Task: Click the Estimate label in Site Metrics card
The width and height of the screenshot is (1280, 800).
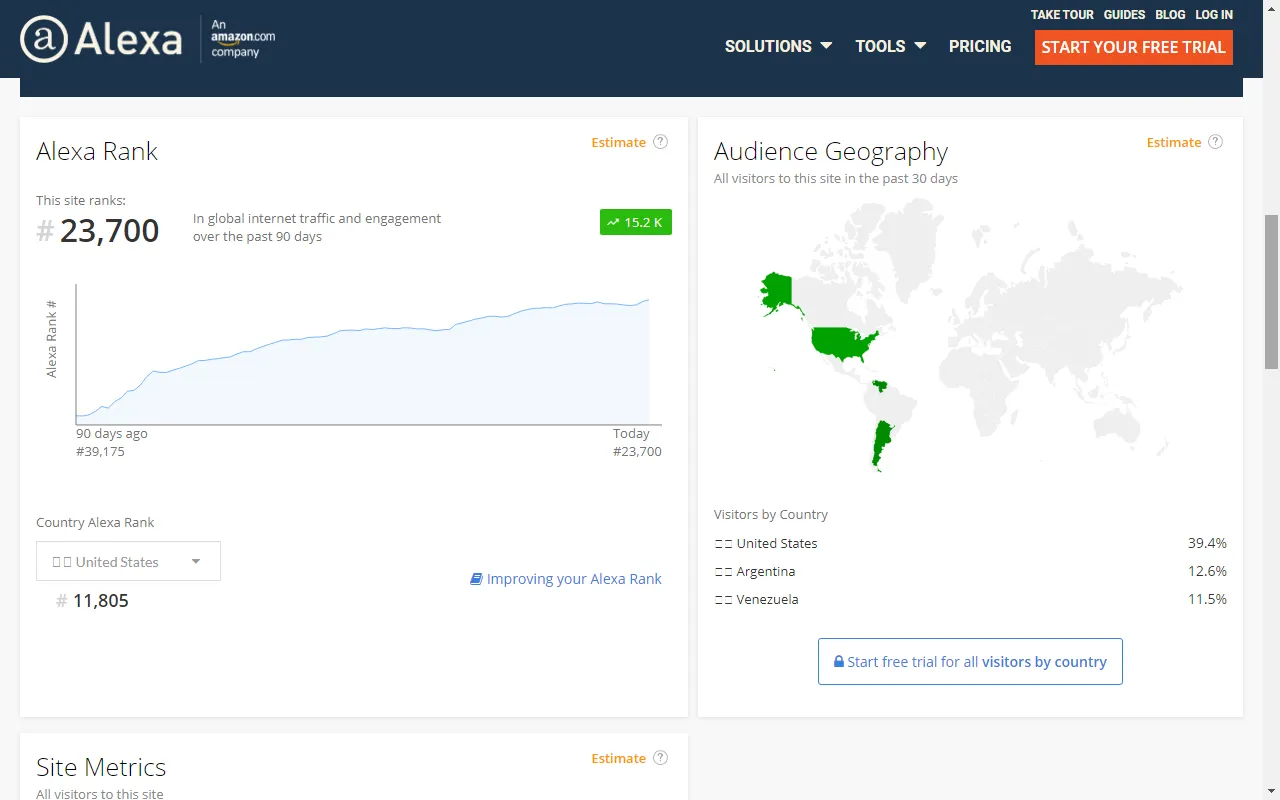Action: coord(618,758)
